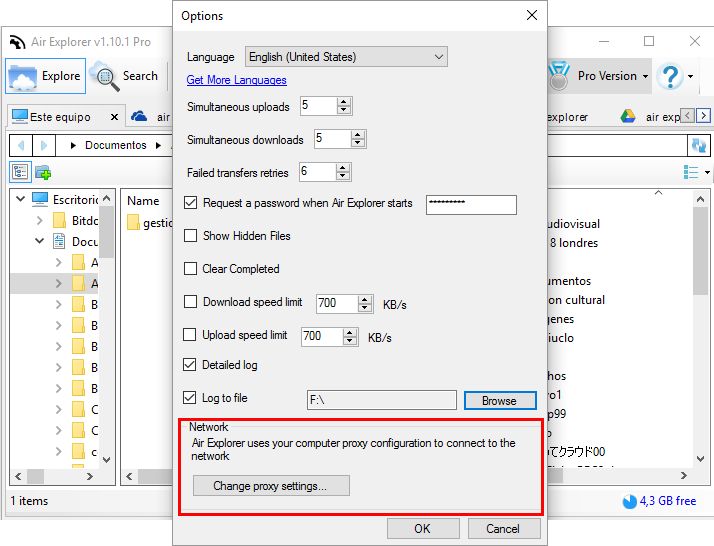The height and width of the screenshot is (546, 714).
Task: Click the new folder icon with green plus
Action: click(x=43, y=173)
